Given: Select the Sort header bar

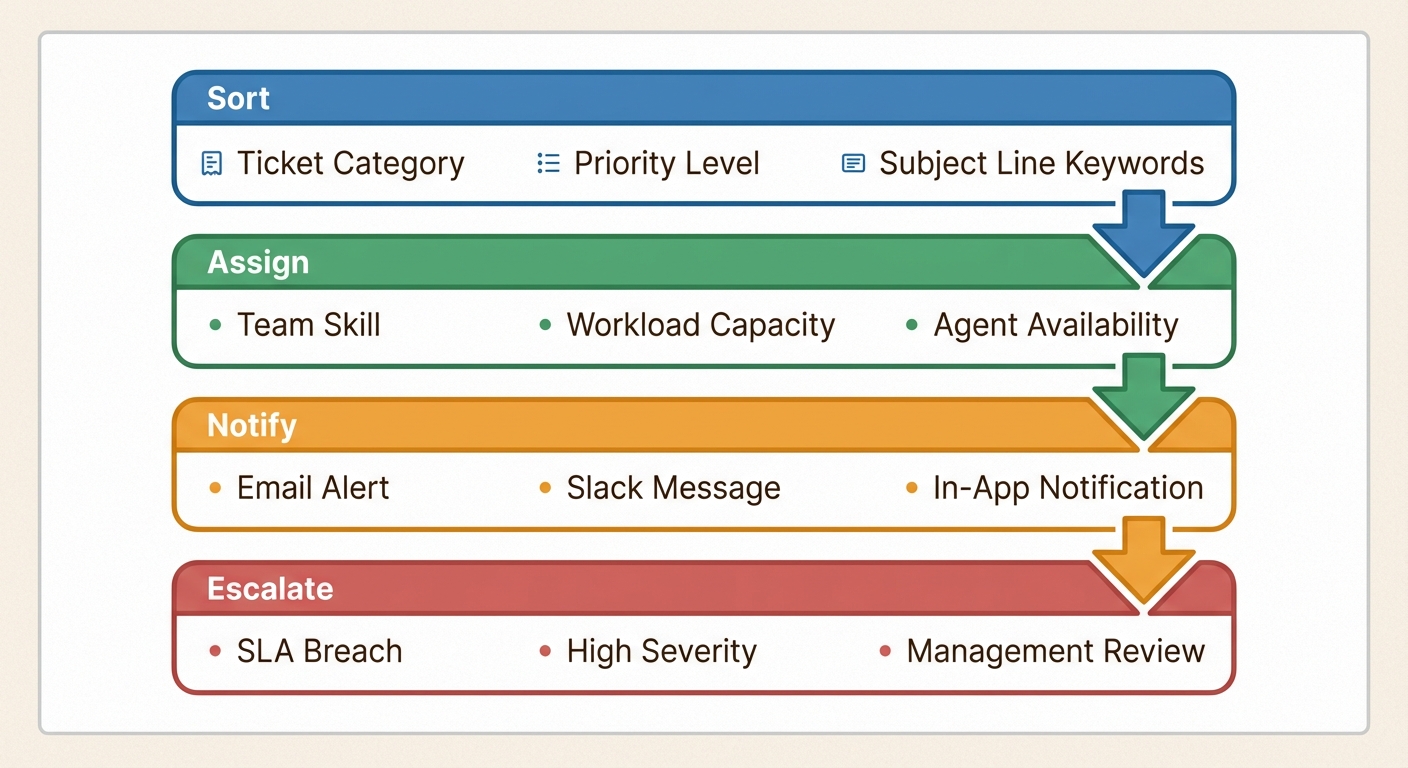Looking at the screenshot, I should pos(640,98).
